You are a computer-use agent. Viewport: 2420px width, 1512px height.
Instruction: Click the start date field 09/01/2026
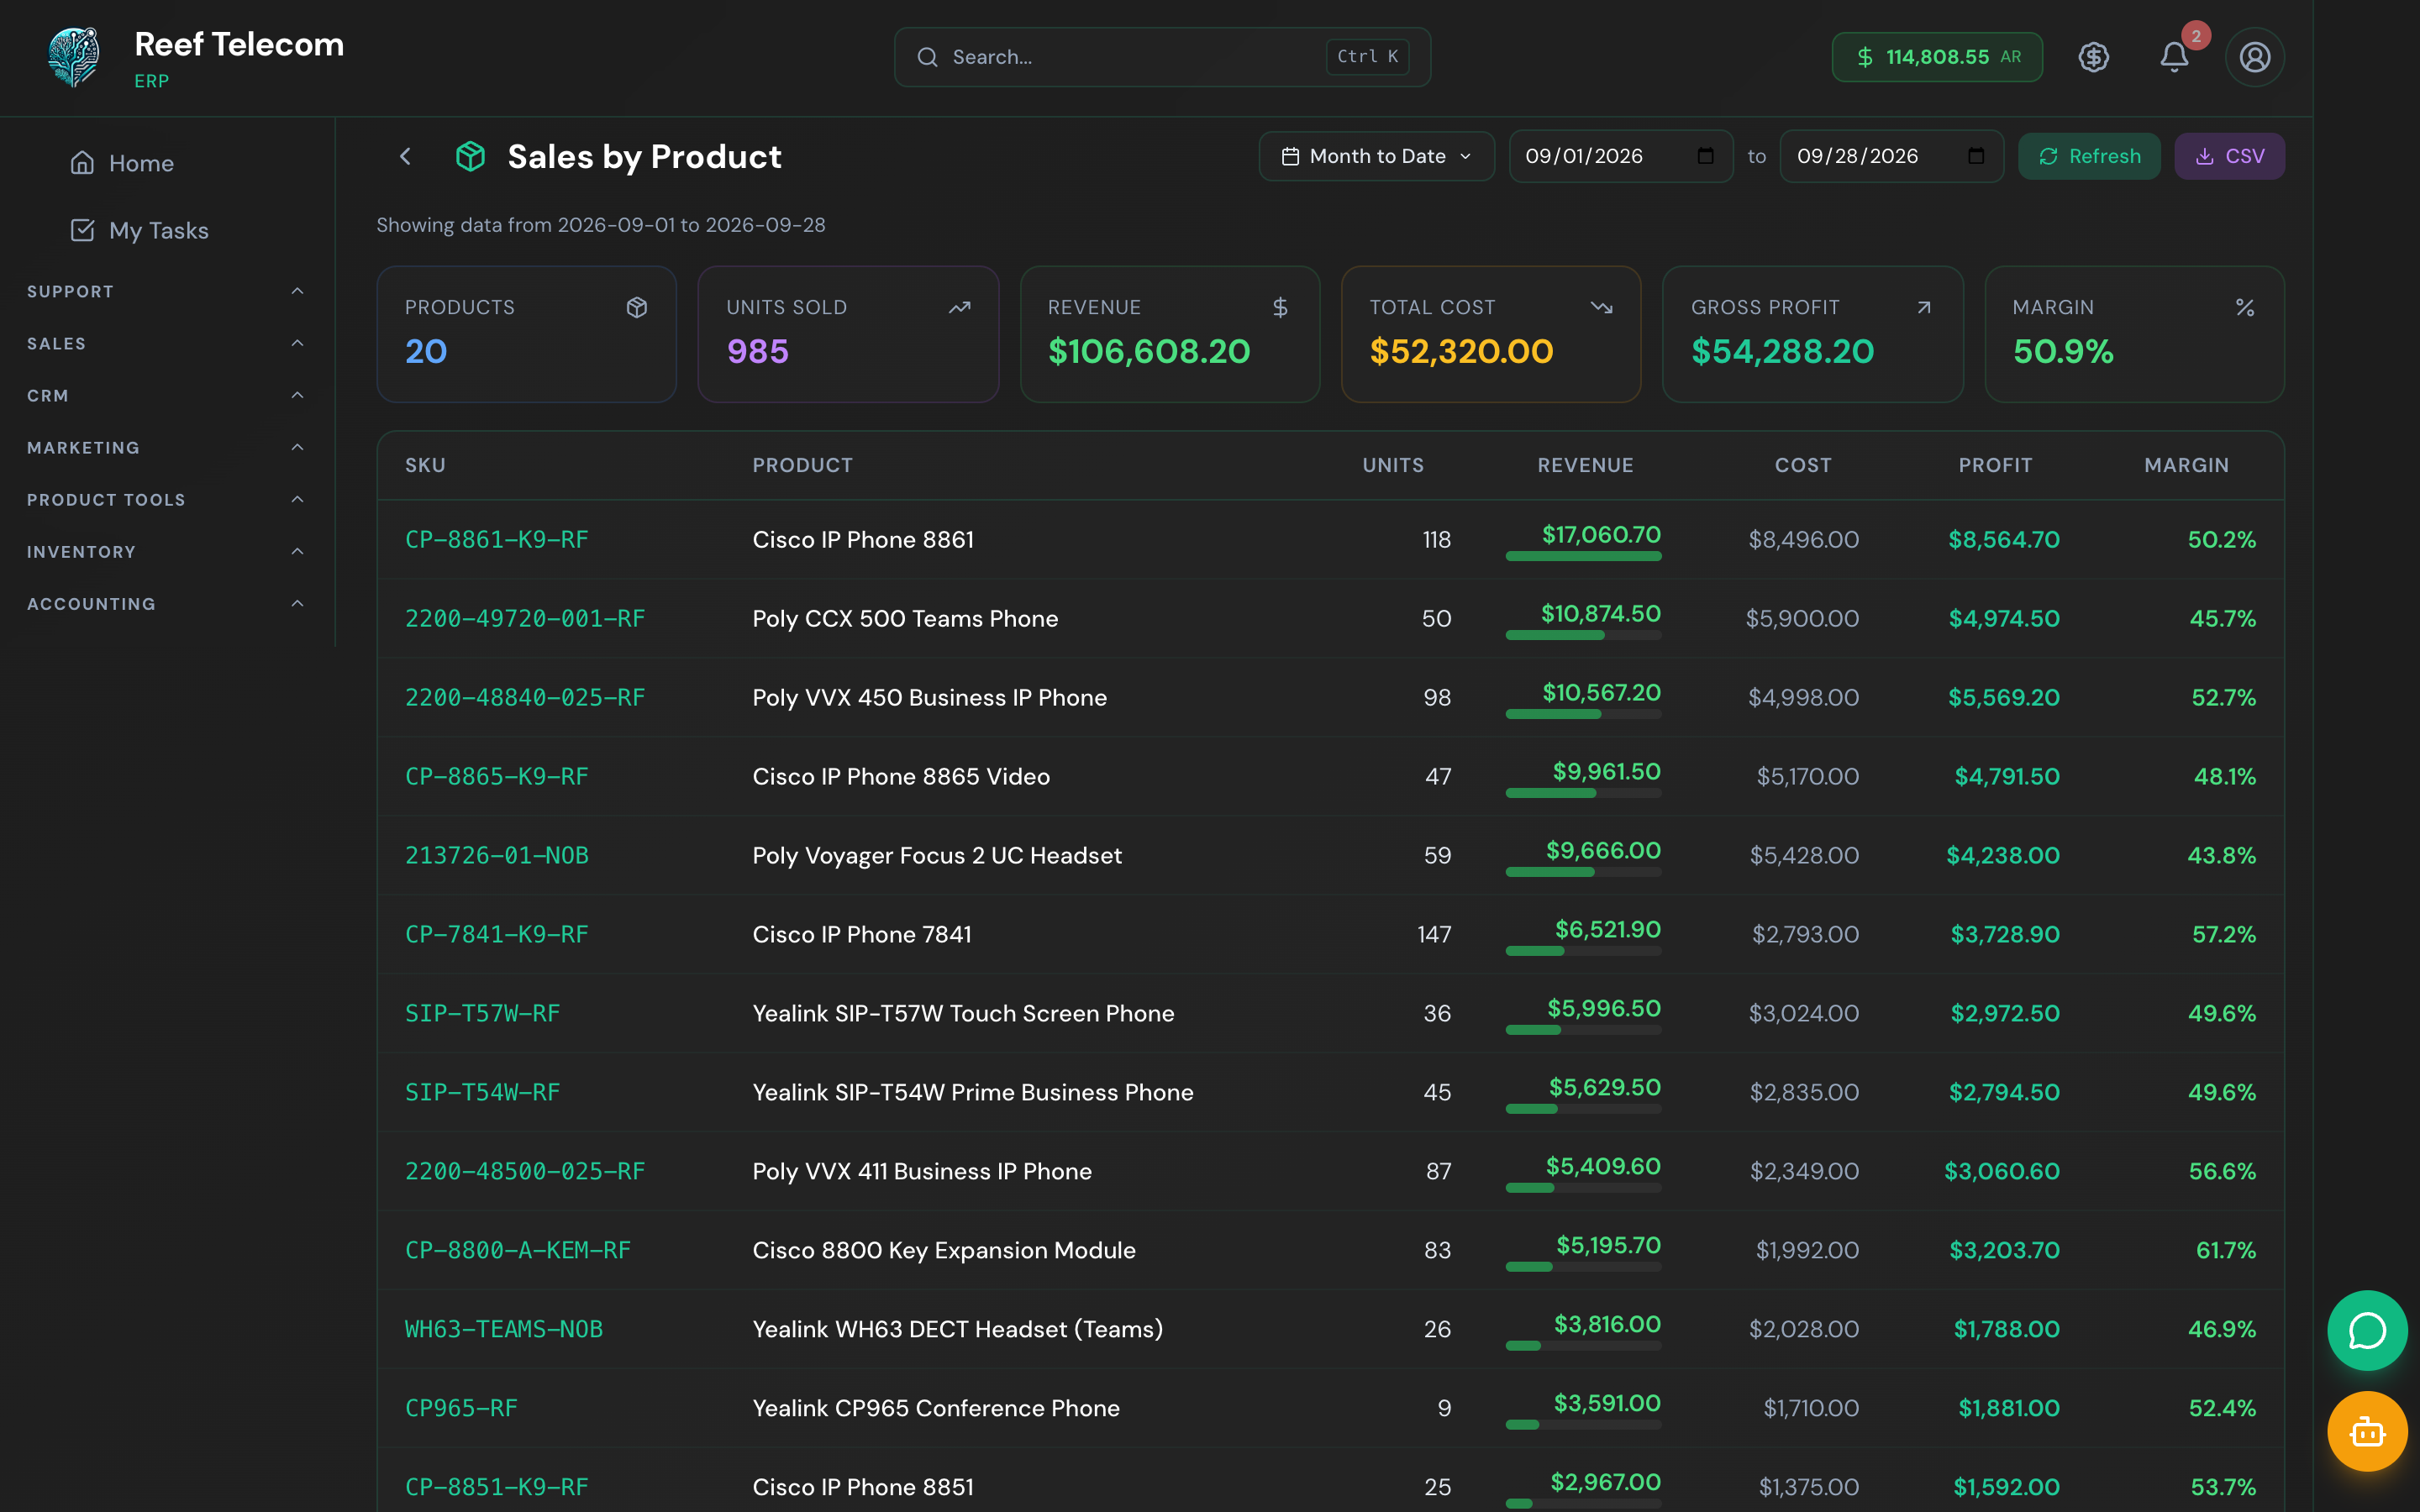(1620, 156)
